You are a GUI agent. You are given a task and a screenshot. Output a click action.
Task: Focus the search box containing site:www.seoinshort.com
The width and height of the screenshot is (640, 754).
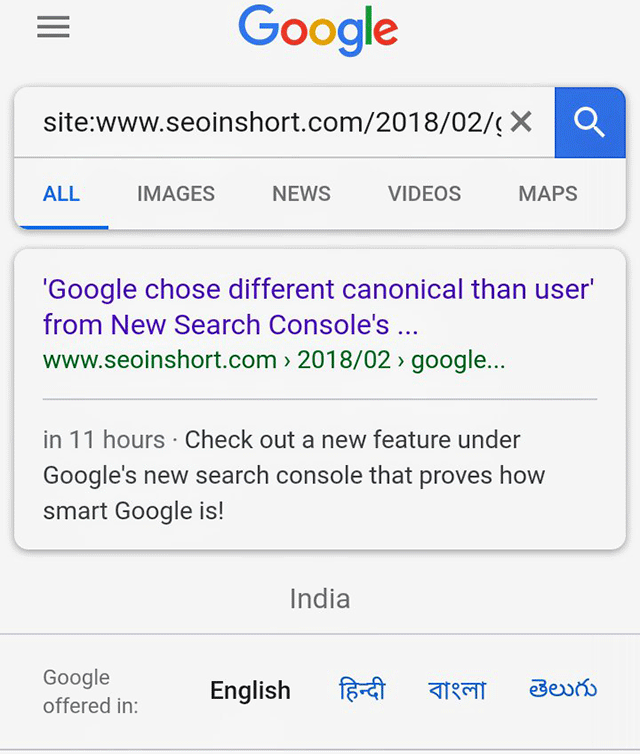click(270, 123)
